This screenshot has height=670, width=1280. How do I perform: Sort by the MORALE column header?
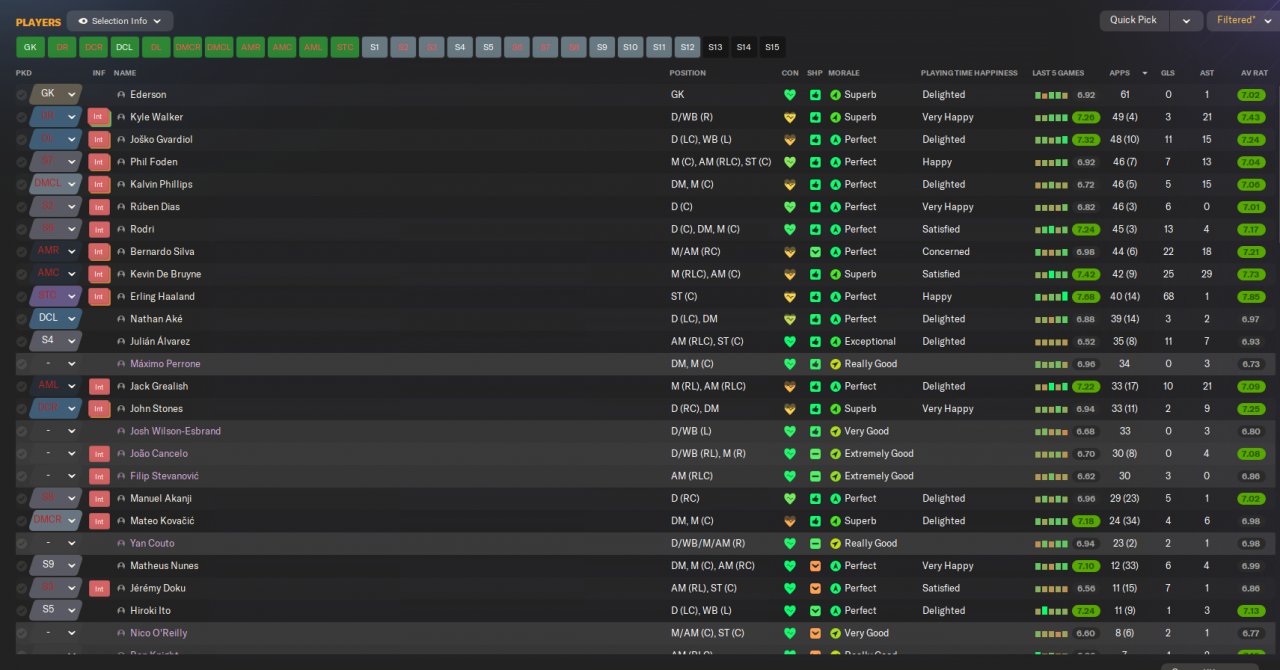point(844,73)
